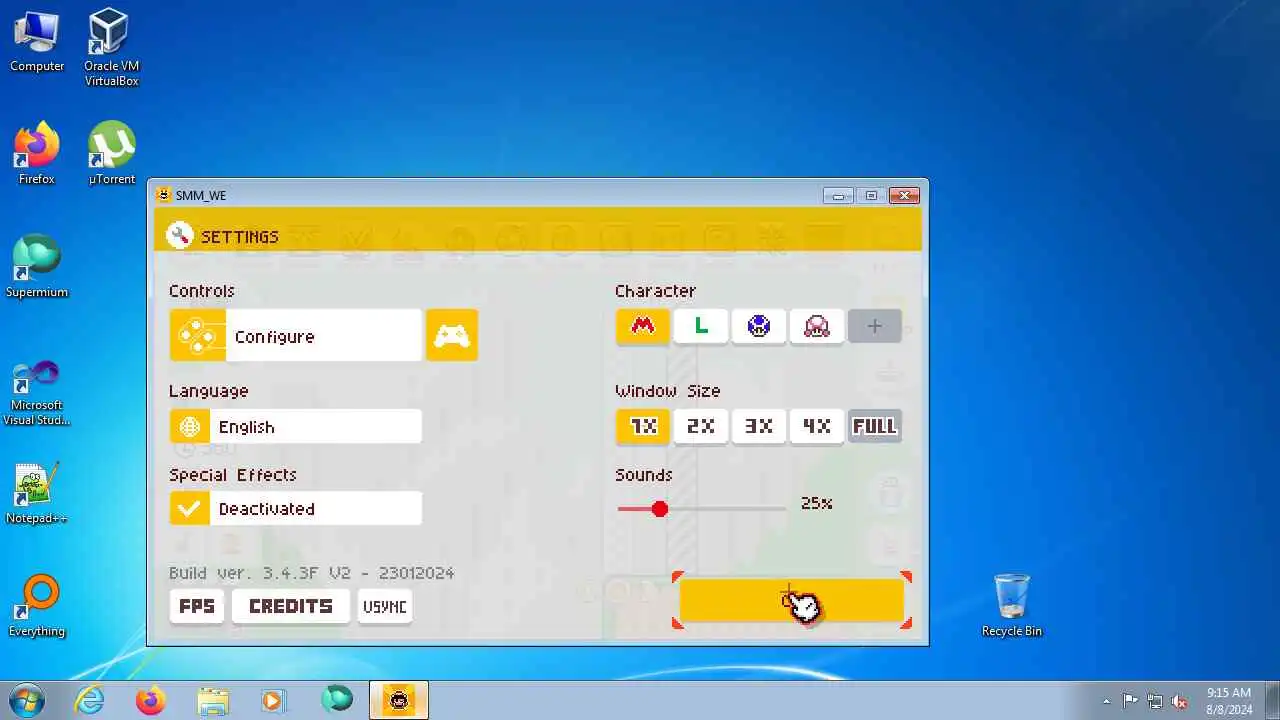Viewport: 1280px width, 720px height.
Task: Click the Build ver. 3.4.3F text
Action: tap(311, 573)
